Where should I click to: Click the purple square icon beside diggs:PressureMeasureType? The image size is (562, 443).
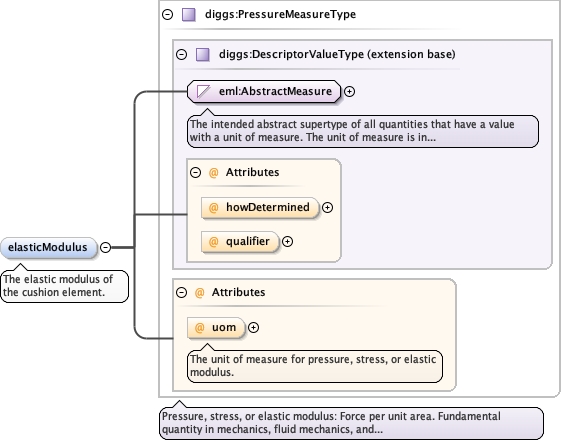click(189, 15)
